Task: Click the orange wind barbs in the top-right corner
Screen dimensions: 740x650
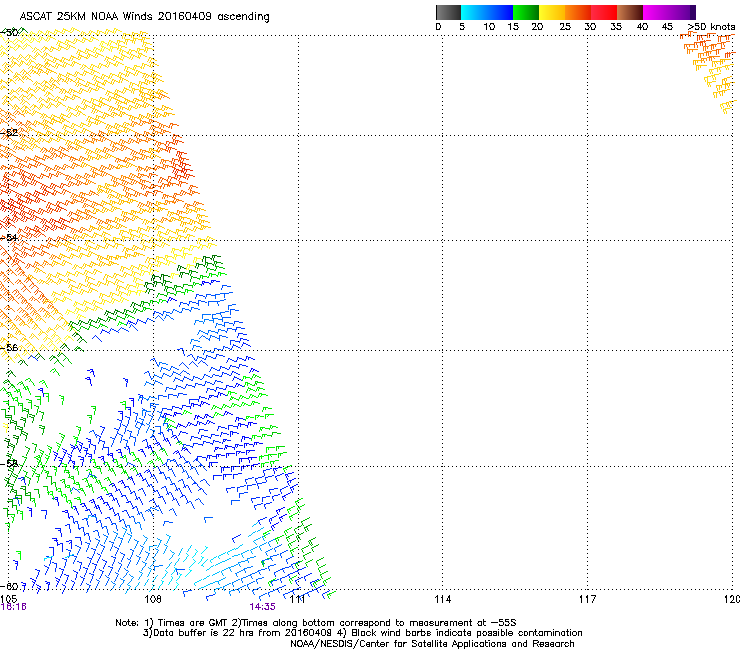Action: (x=708, y=72)
